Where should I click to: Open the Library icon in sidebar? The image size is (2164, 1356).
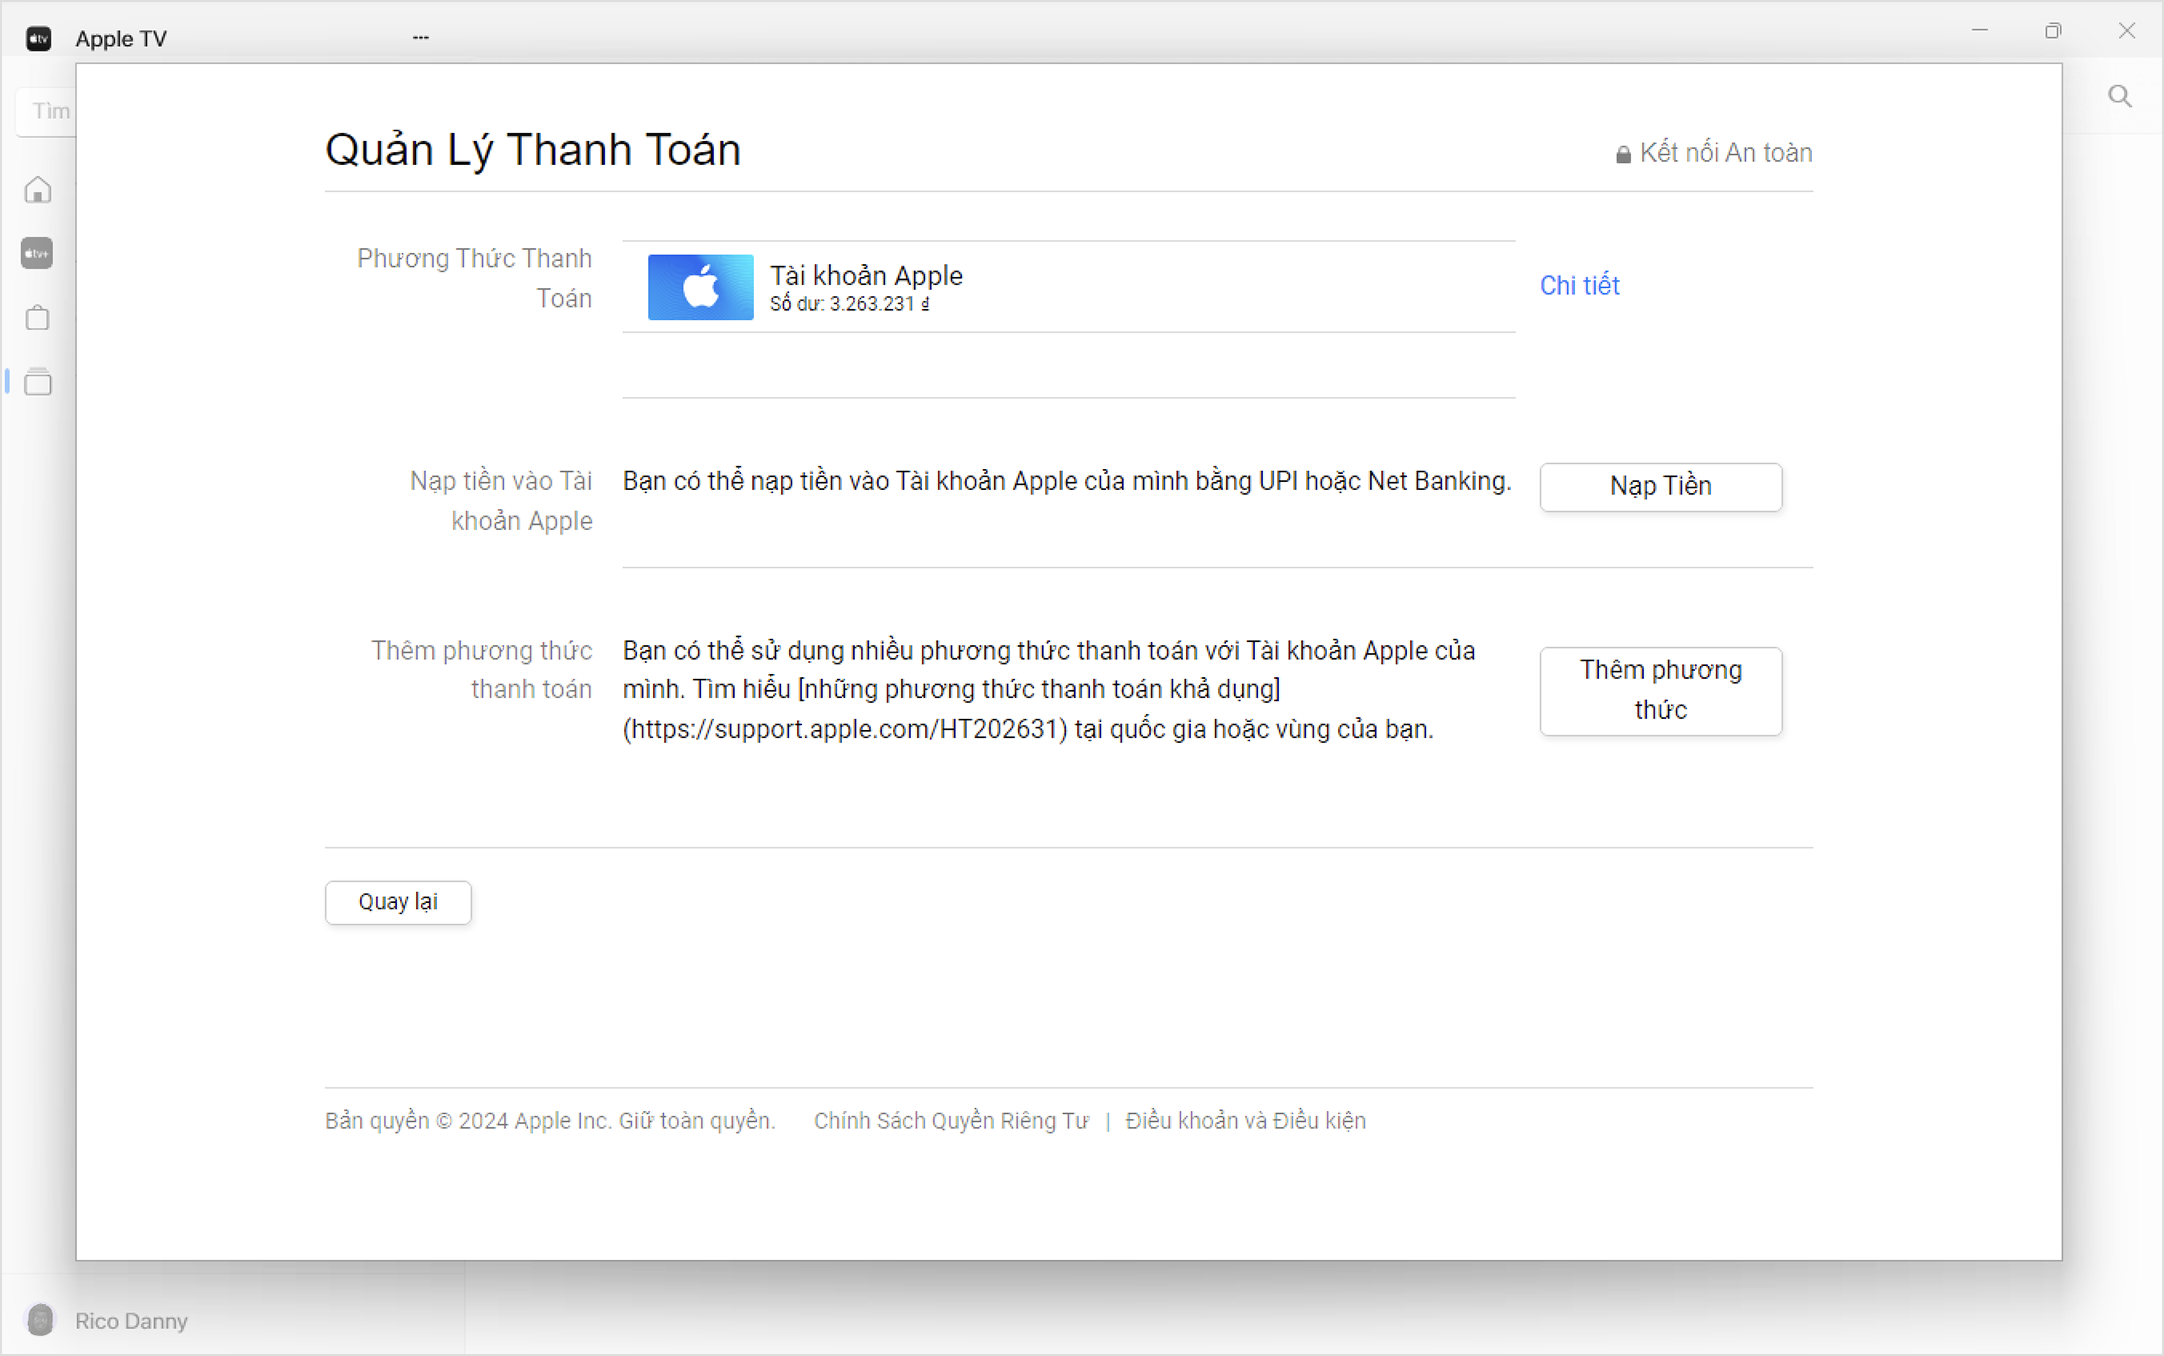coord(37,381)
